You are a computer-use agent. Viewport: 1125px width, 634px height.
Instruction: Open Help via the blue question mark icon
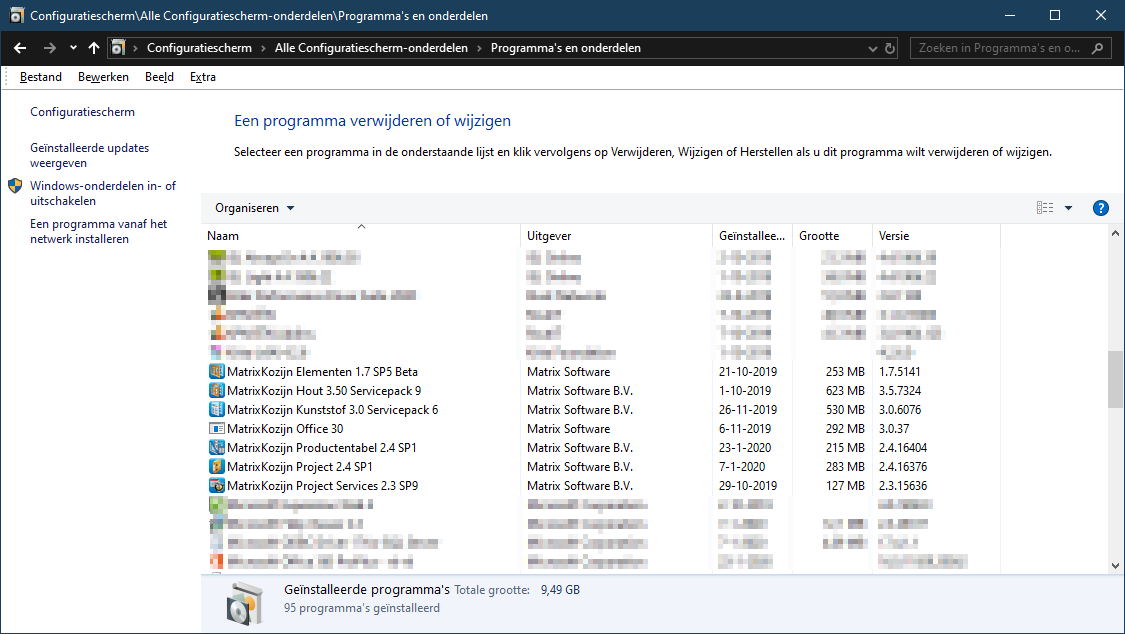[1101, 207]
